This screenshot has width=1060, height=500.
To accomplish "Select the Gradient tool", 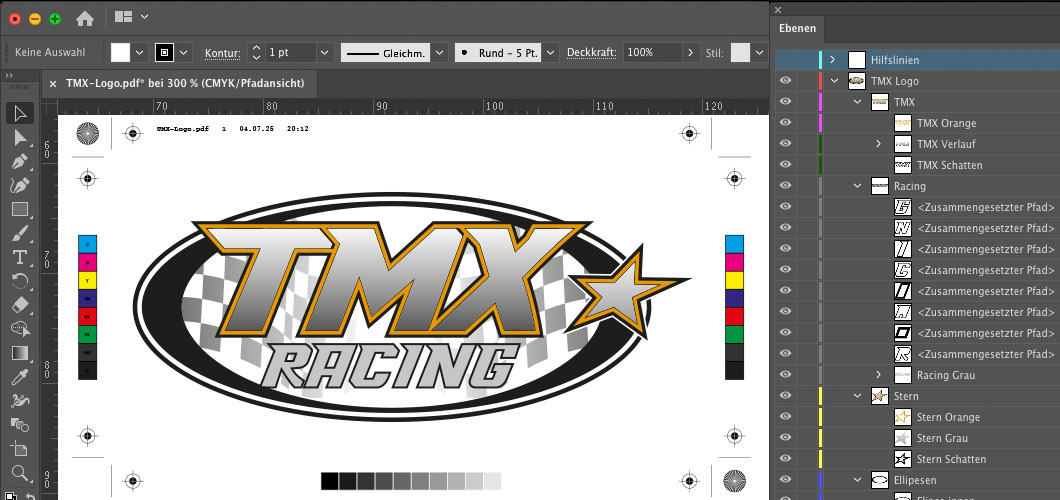I will pos(19,353).
